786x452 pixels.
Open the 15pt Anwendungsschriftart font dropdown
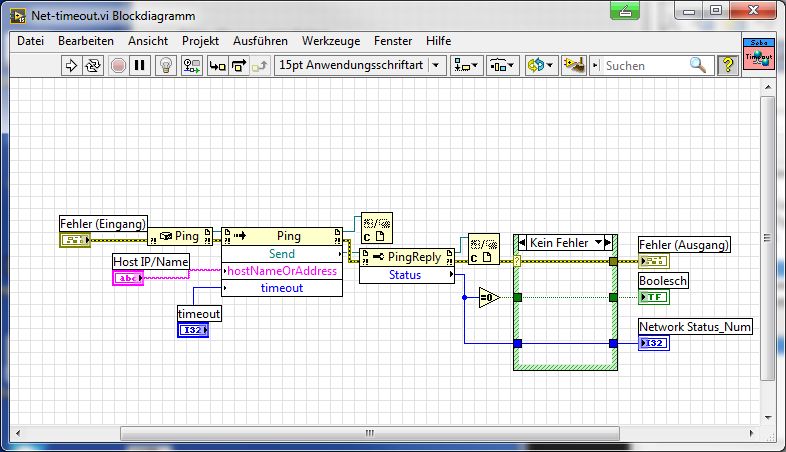tap(359, 66)
